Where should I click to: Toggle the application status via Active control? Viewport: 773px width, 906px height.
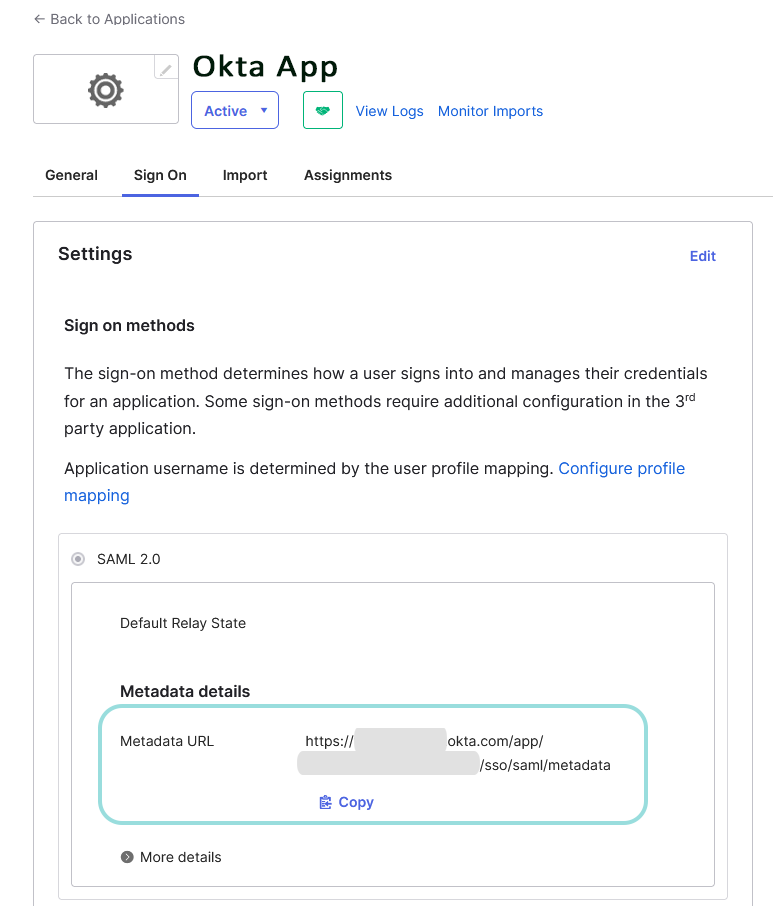234,110
